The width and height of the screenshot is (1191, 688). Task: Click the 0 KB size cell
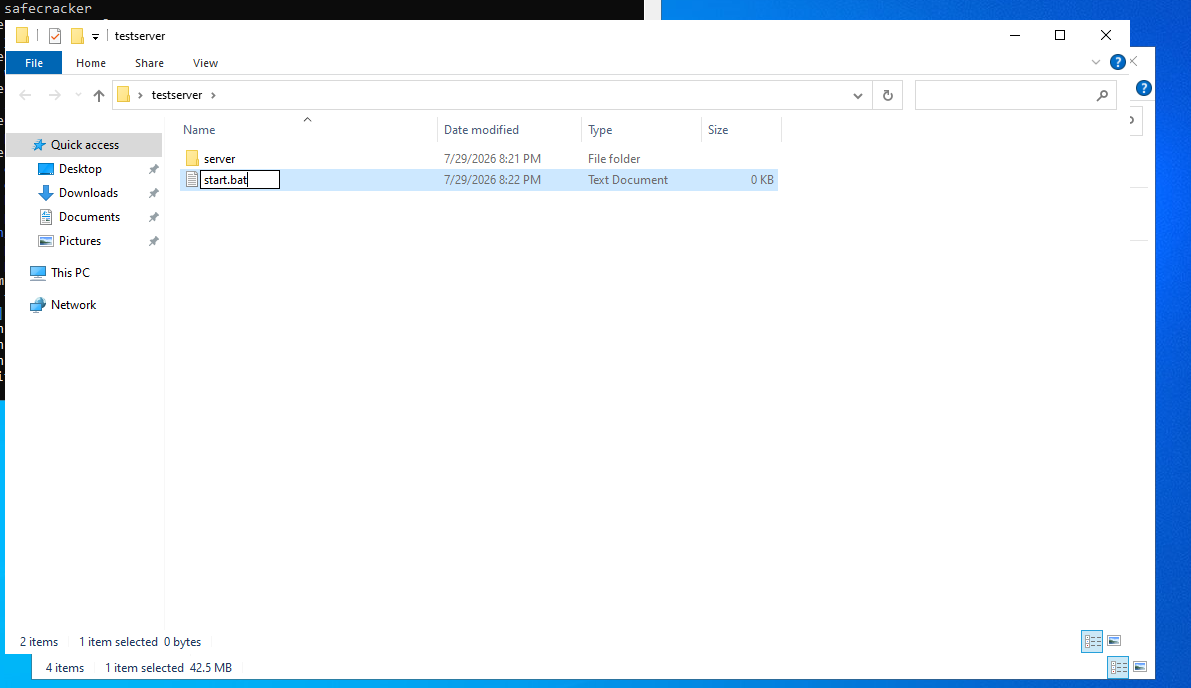762,180
